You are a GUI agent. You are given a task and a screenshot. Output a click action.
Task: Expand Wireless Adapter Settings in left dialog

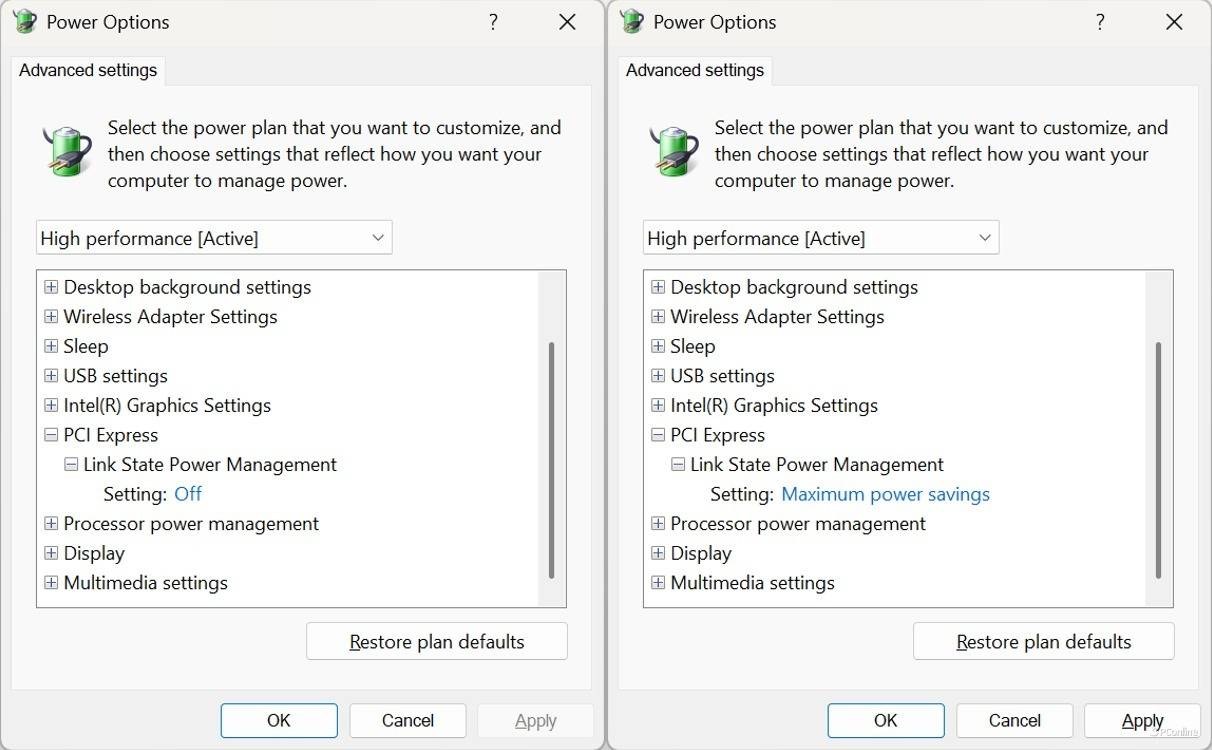(51, 317)
